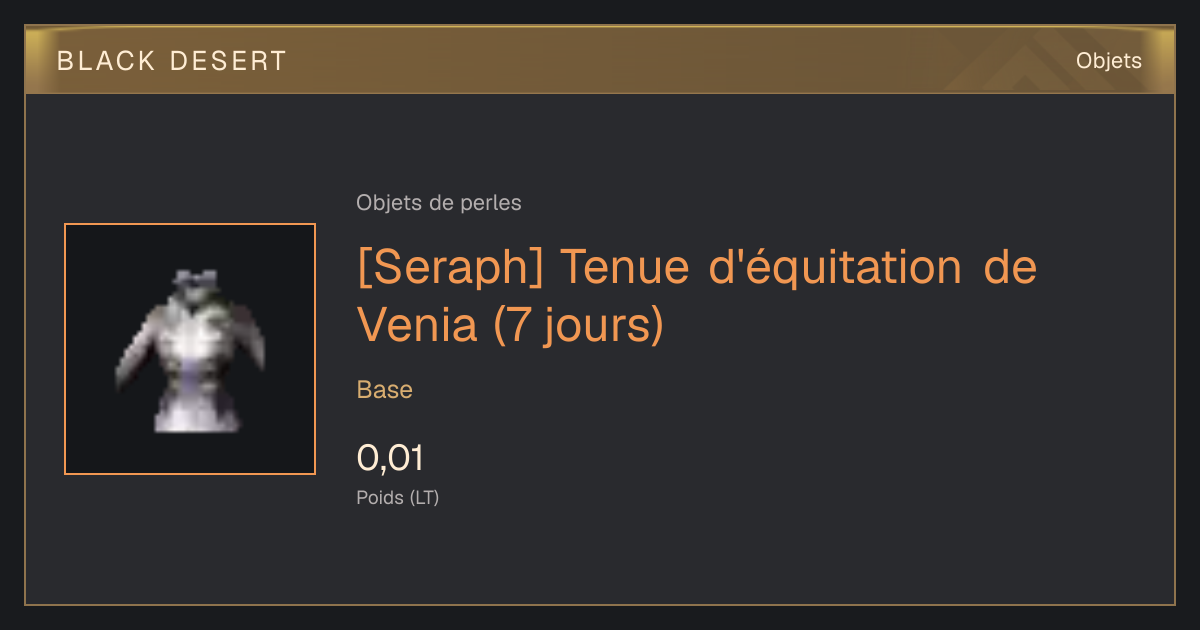Click the [Seraph] Tenue d'équitation item title
Viewport: 1200px width, 630px height.
coord(697,296)
